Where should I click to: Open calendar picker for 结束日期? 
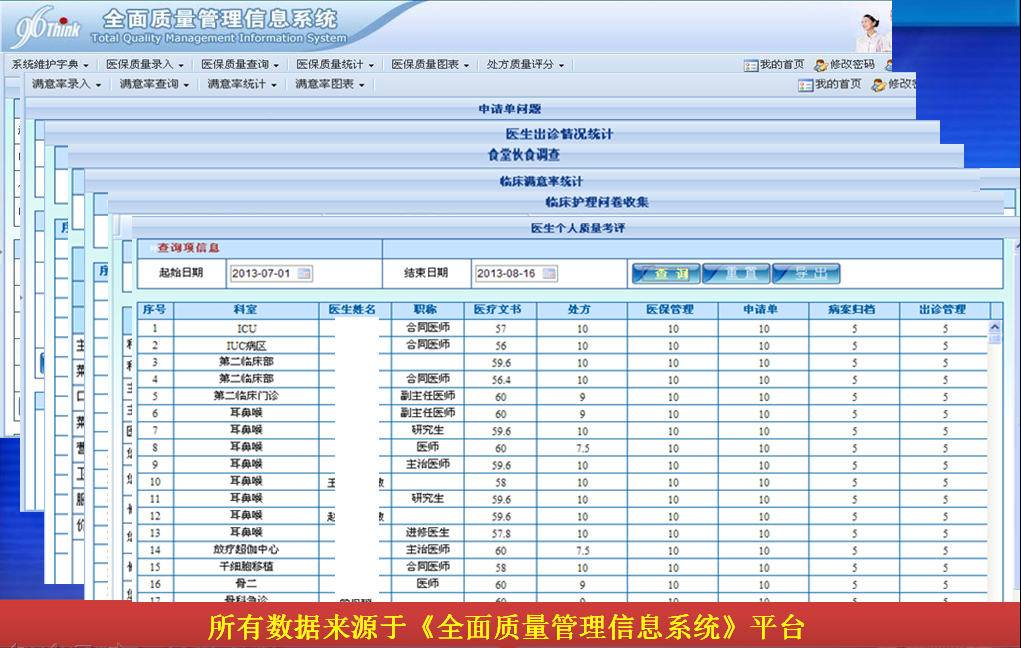(x=550, y=274)
